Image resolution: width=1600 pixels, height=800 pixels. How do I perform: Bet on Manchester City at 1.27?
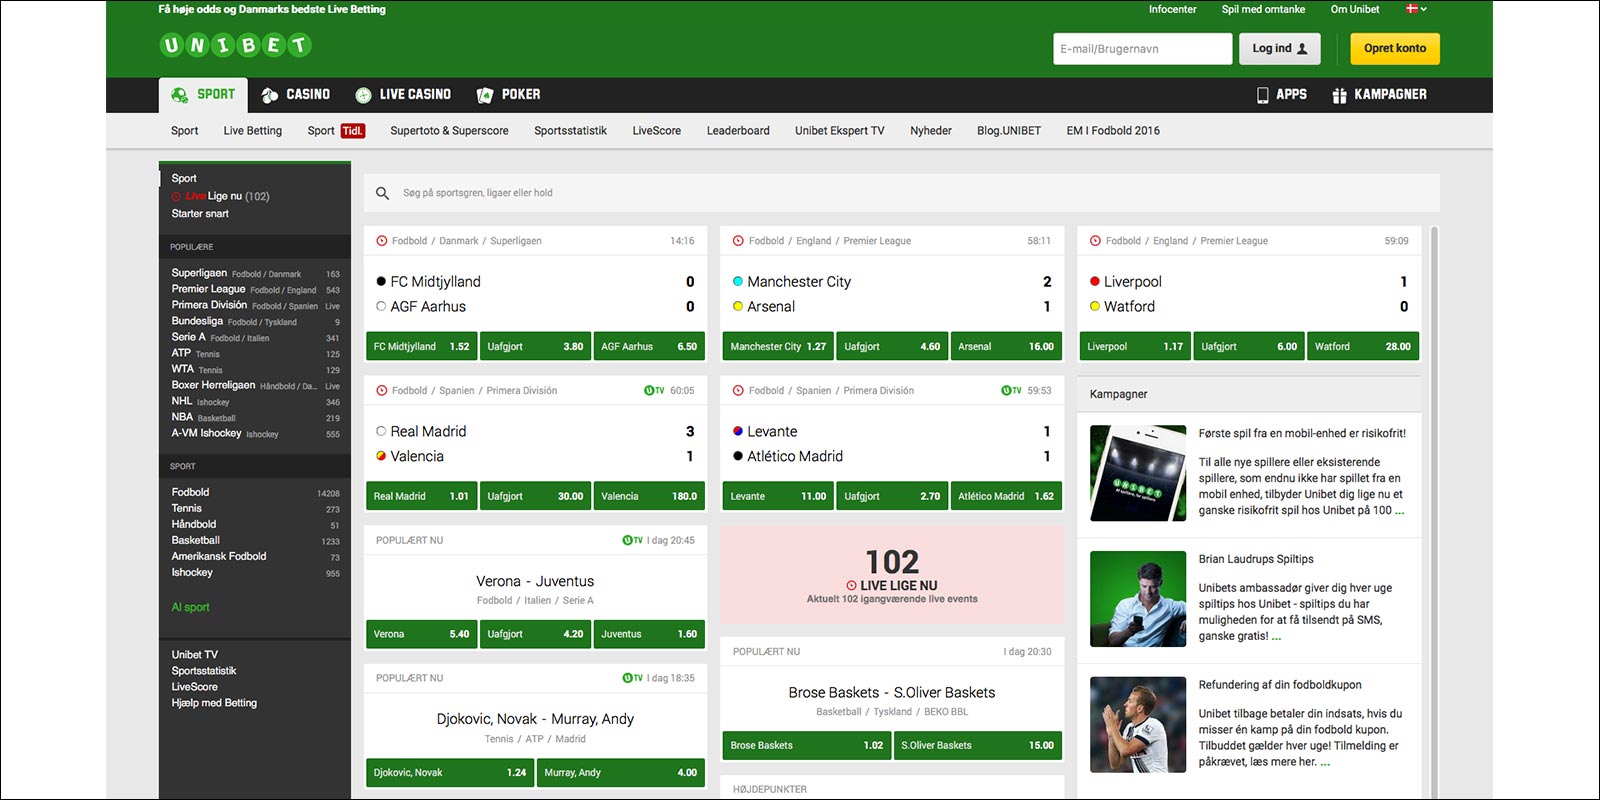(x=778, y=347)
